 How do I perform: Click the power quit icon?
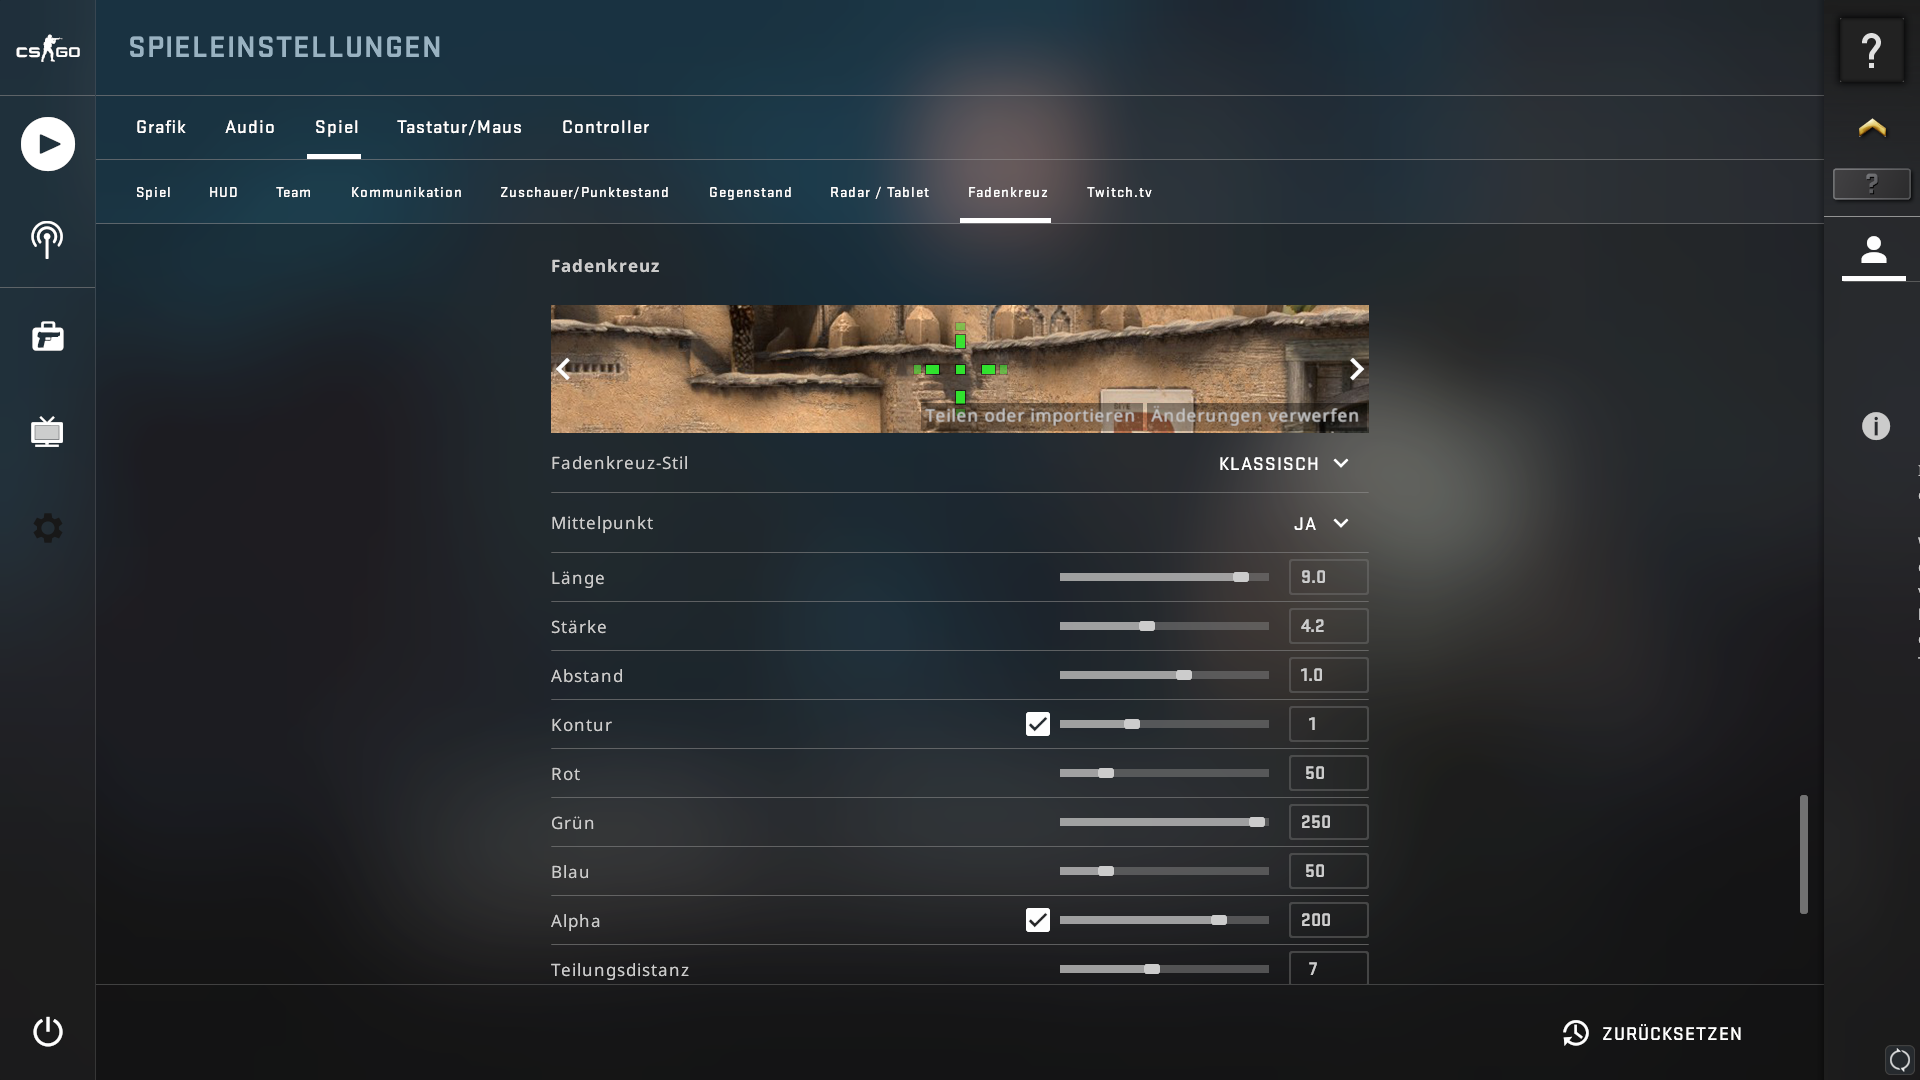[47, 1032]
